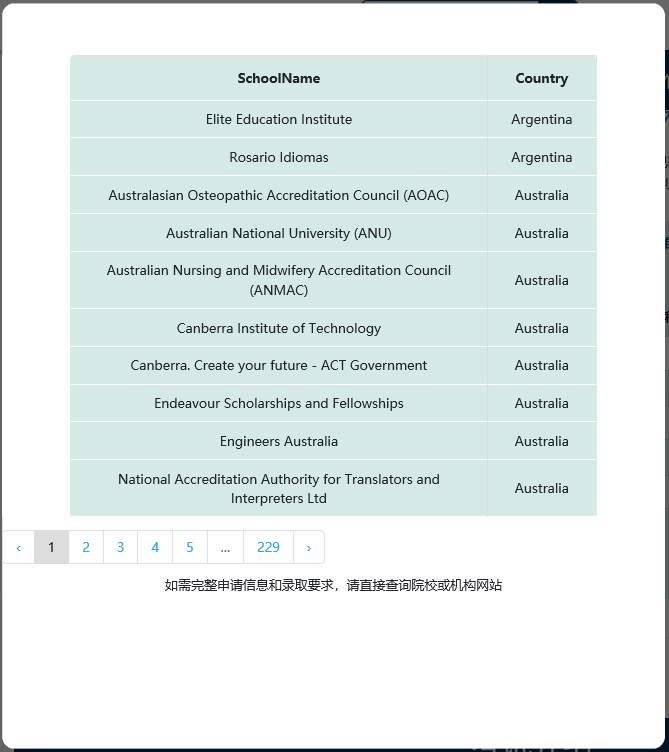The image size is (669, 752).
Task: Select Endeavour Scholarships and Fellowships
Action: [279, 403]
